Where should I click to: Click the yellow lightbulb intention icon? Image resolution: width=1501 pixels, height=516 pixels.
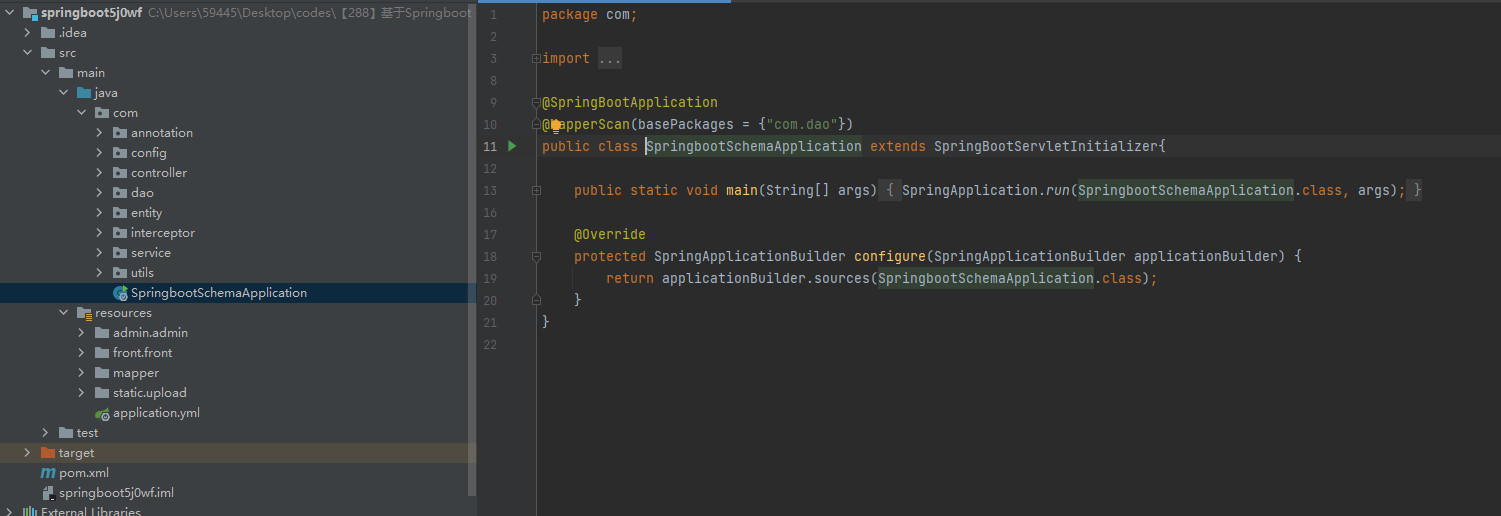[x=555, y=125]
